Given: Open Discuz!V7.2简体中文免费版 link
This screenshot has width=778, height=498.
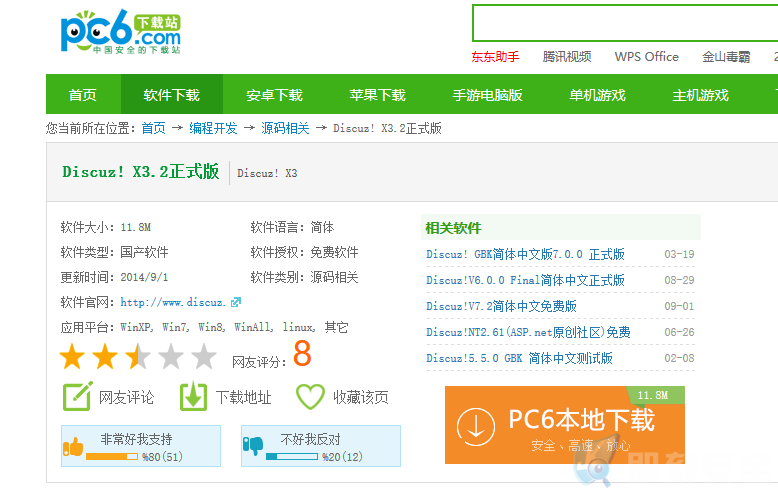Looking at the screenshot, I should pyautogui.click(x=501, y=306).
